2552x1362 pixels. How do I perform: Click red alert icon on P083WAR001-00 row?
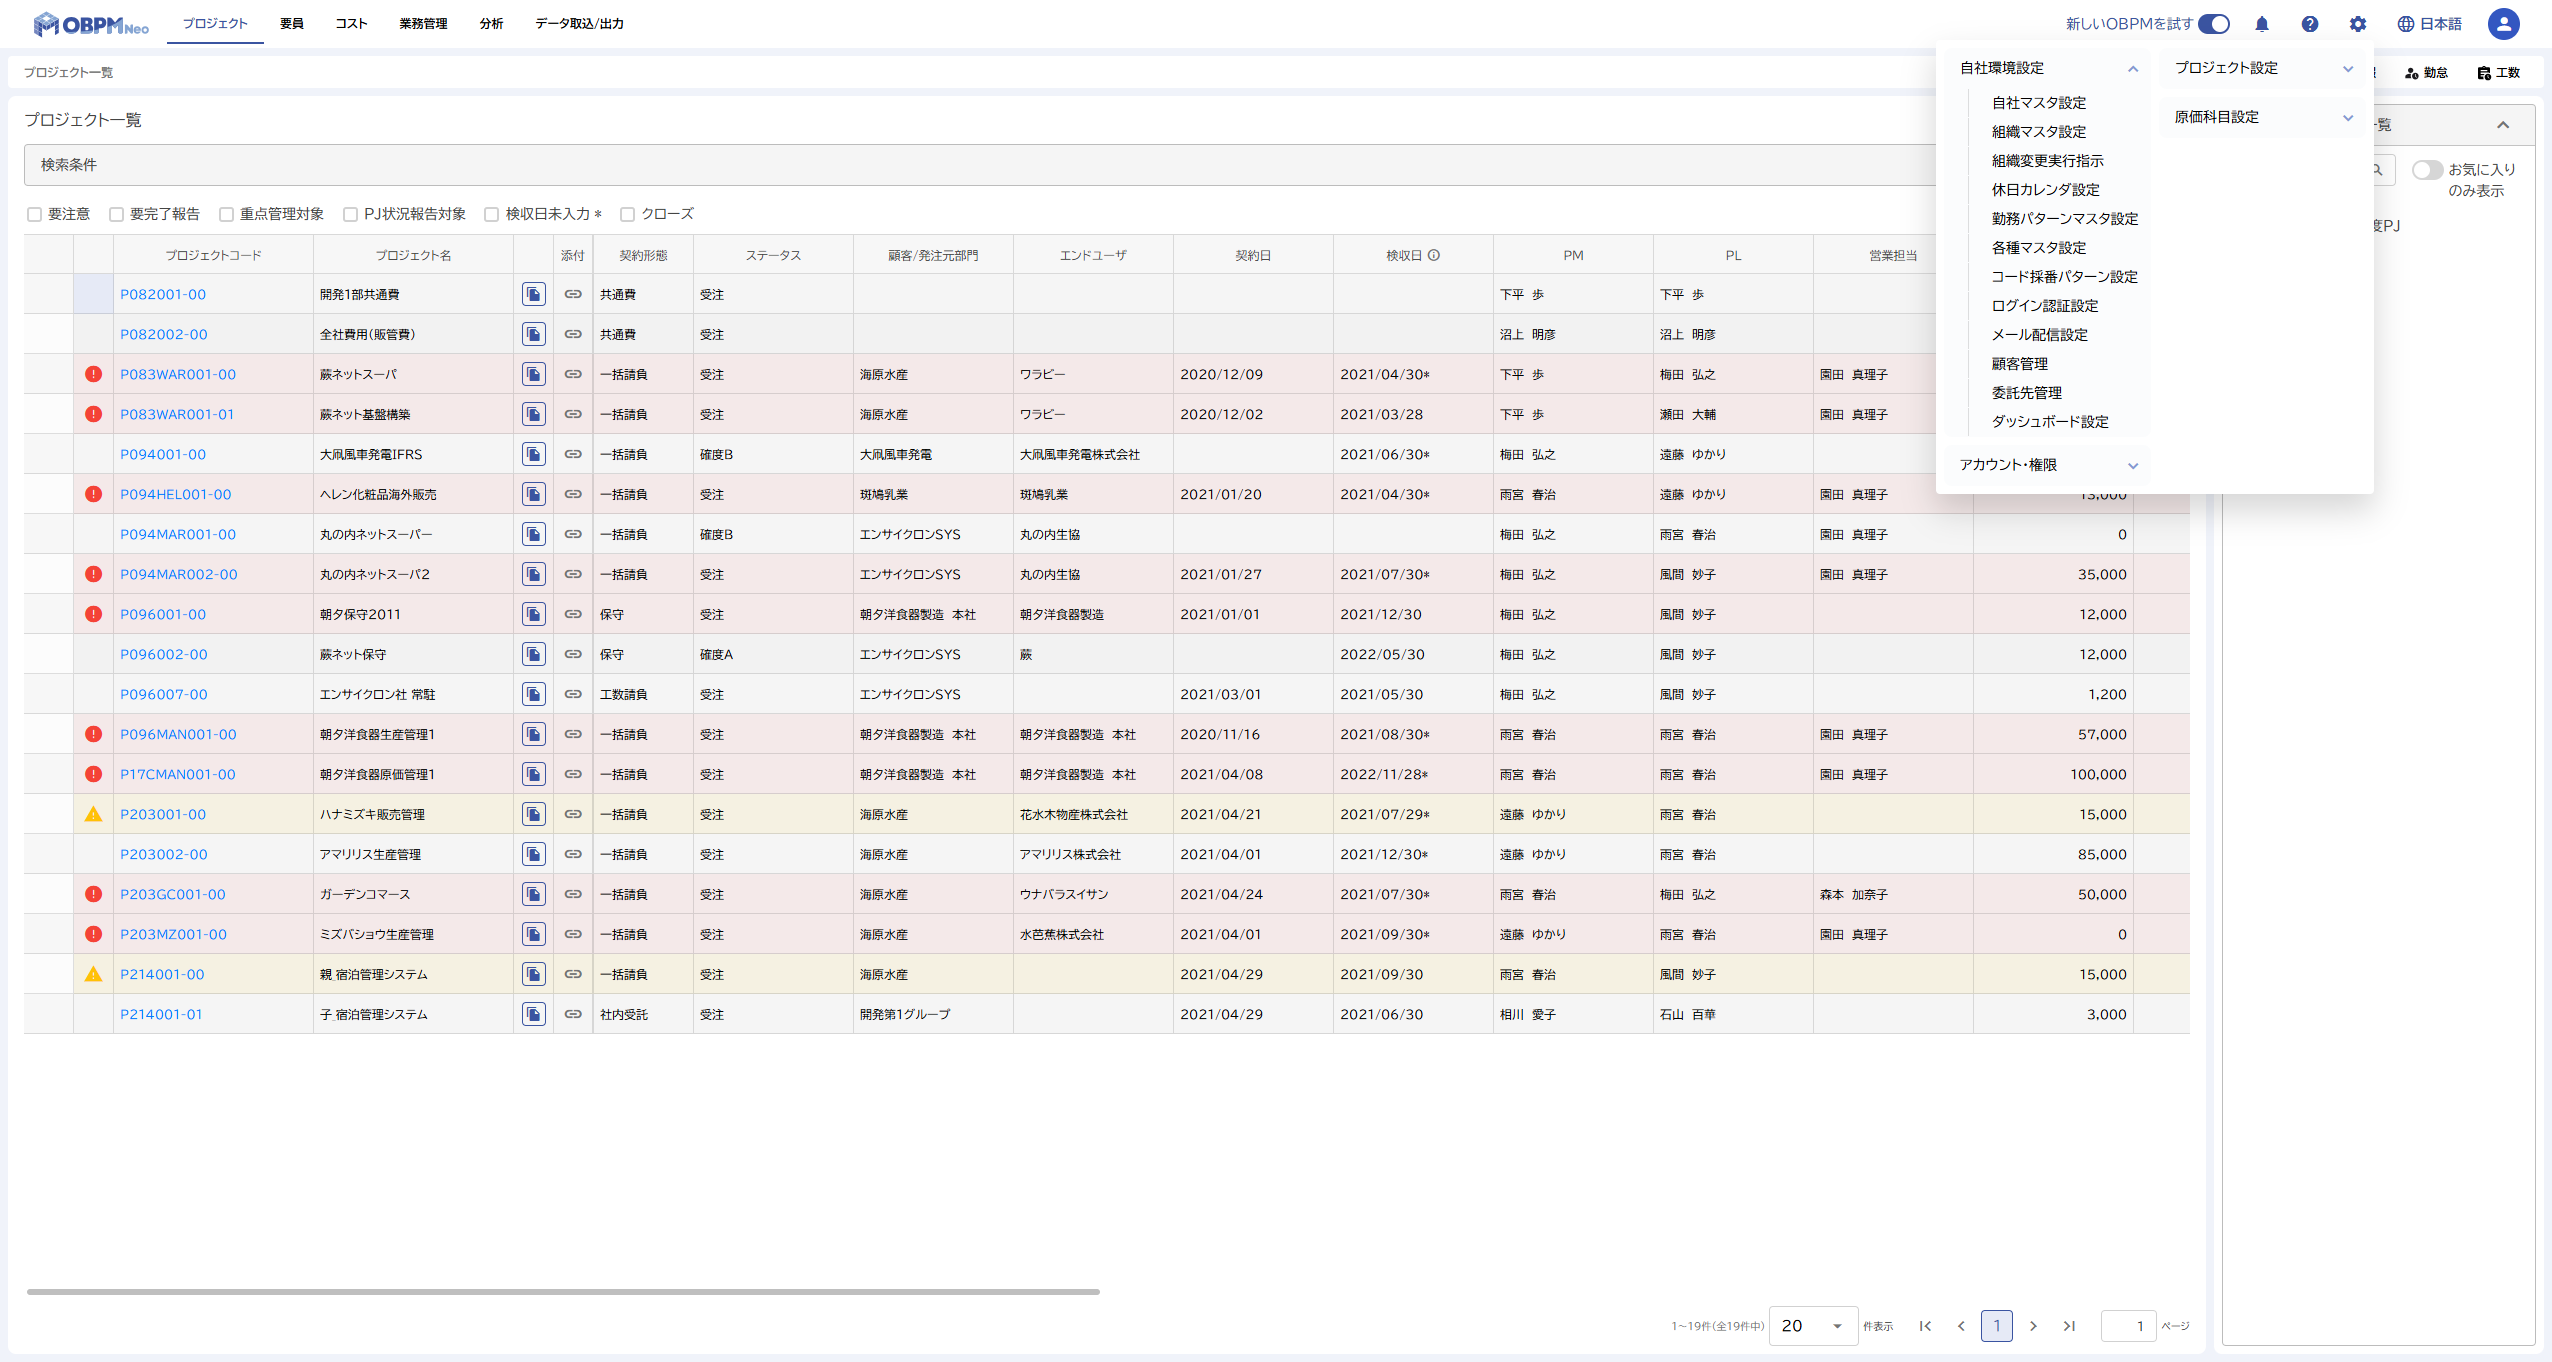pos(93,374)
